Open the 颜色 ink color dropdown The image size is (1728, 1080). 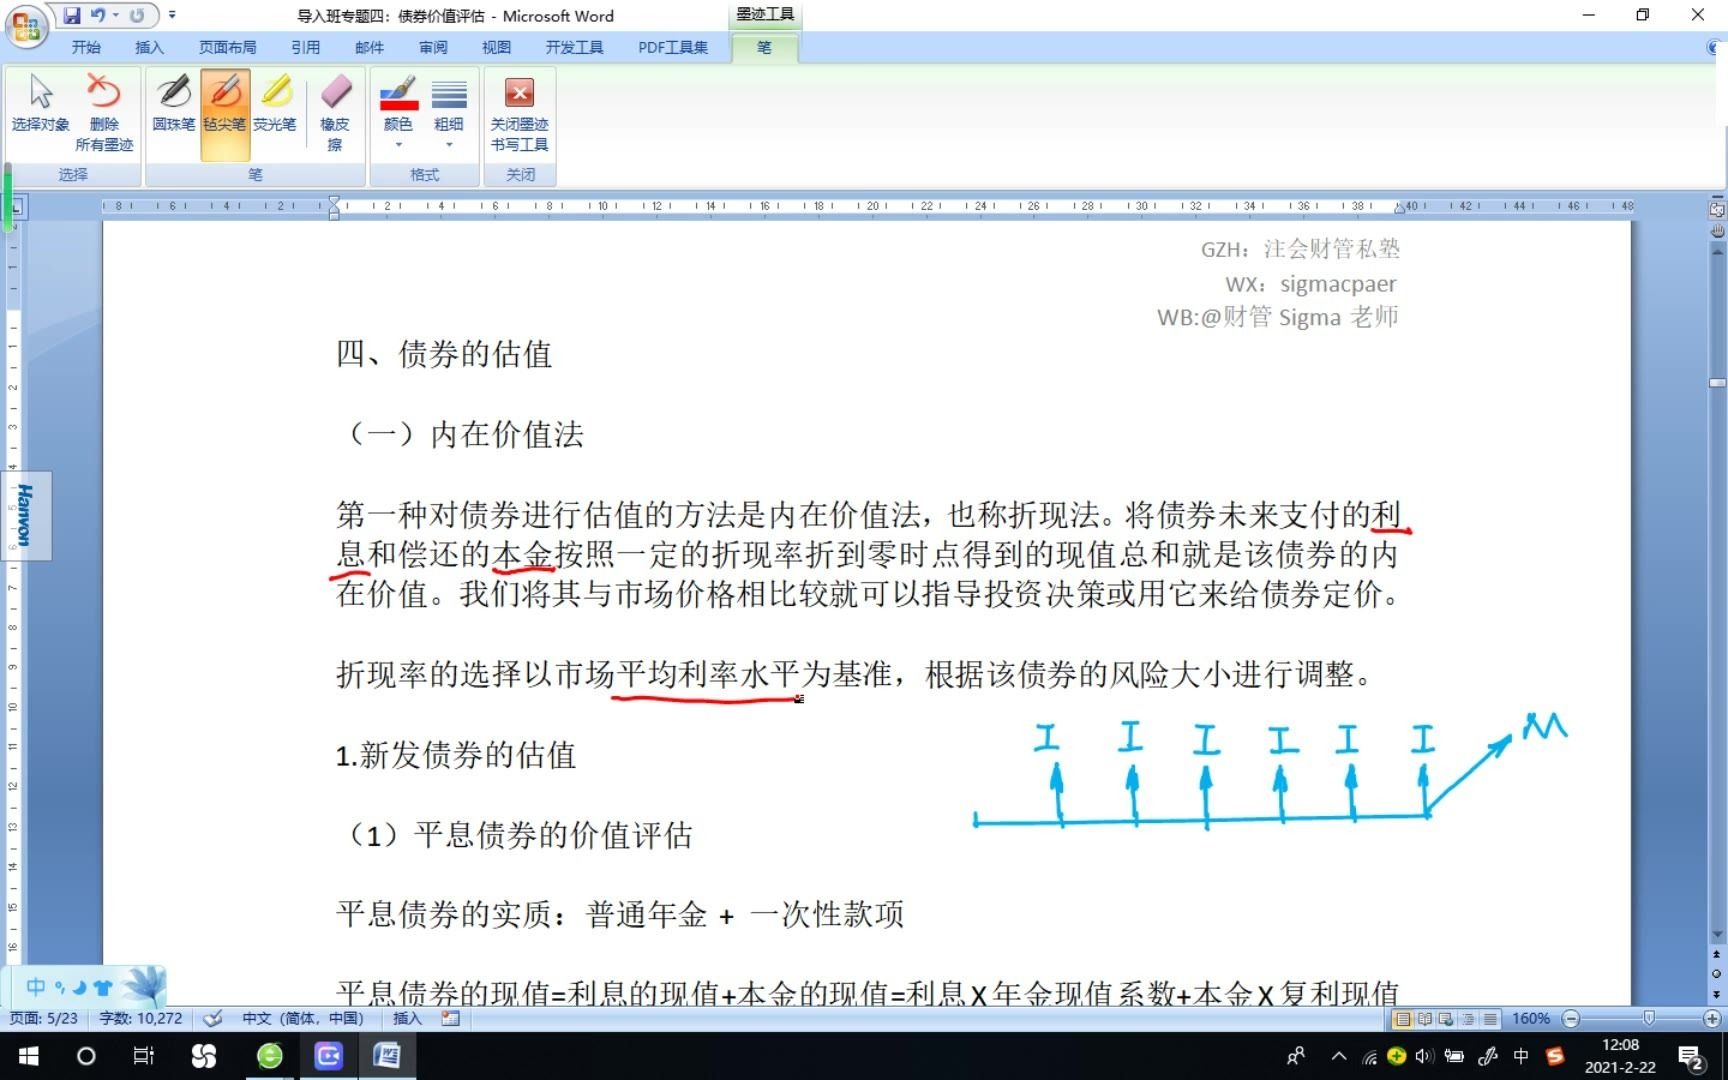click(x=398, y=112)
